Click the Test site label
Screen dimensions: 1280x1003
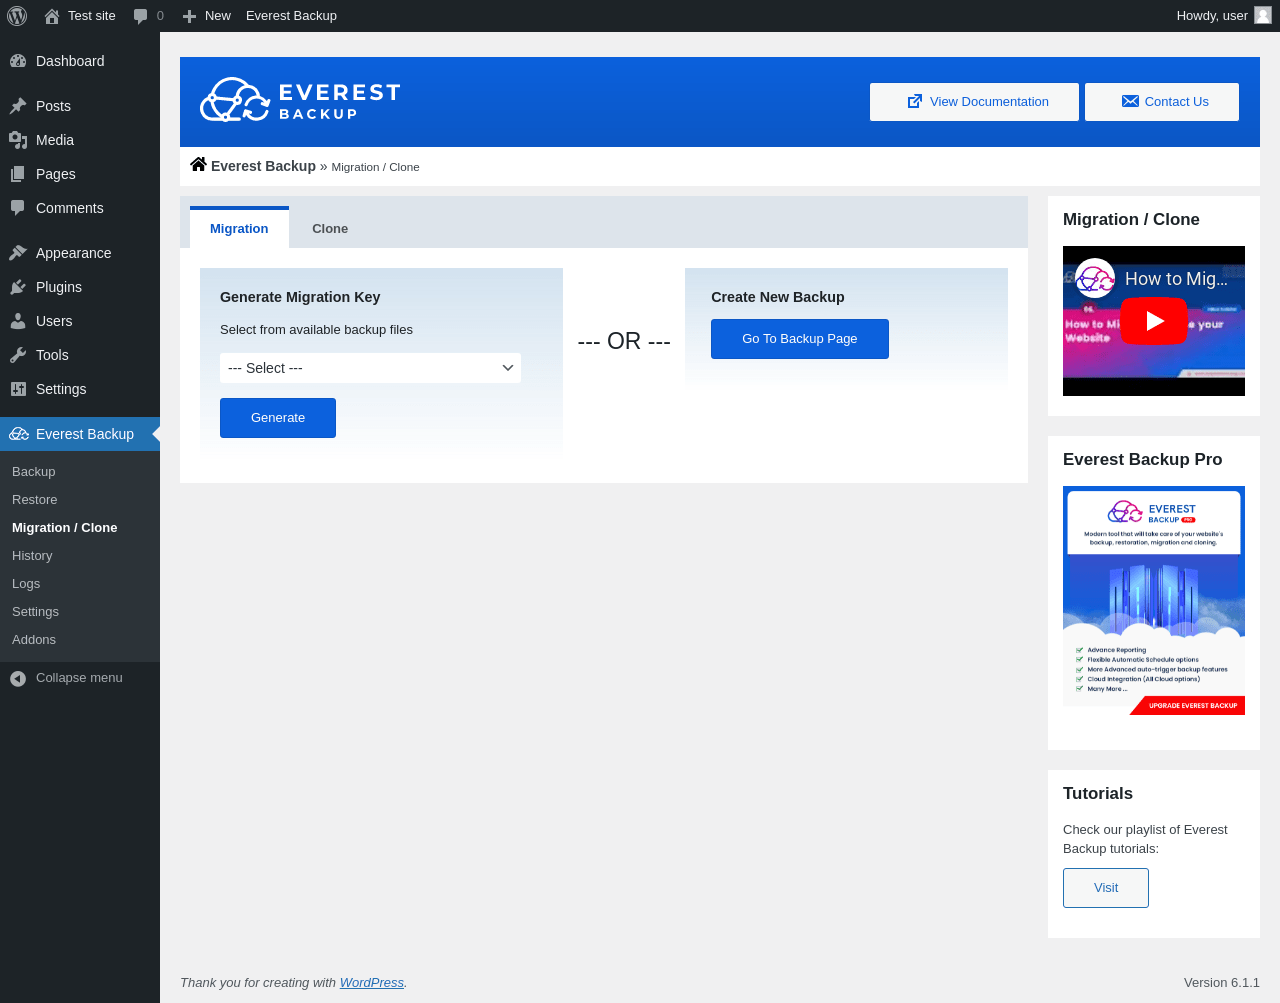pos(92,16)
